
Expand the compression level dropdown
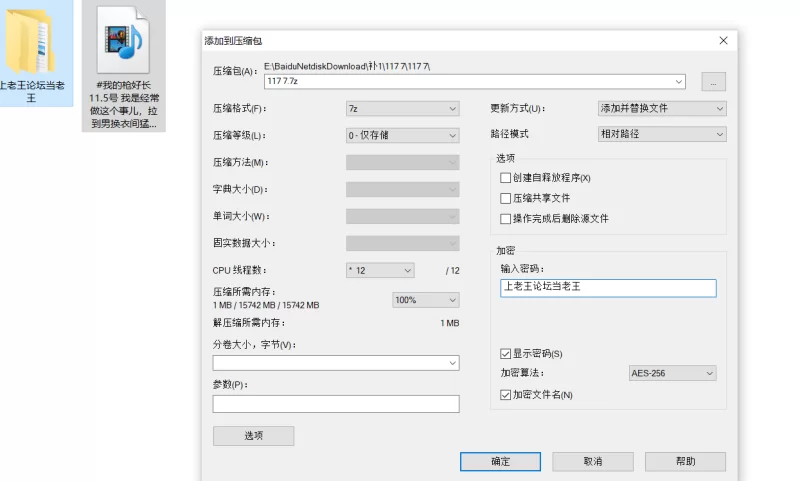click(402, 135)
